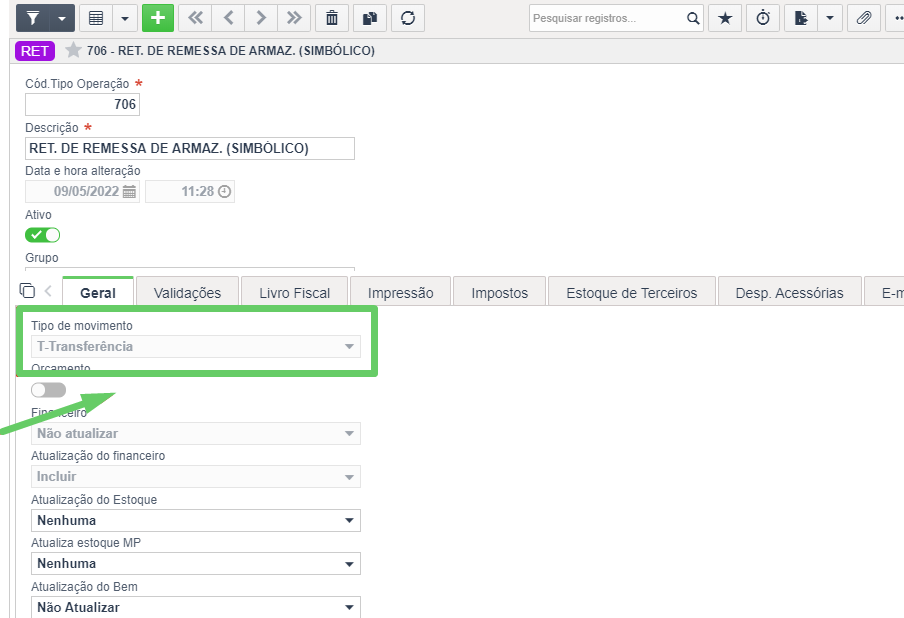Jump to the last record
The height and width of the screenshot is (618, 904).
[x=294, y=18]
